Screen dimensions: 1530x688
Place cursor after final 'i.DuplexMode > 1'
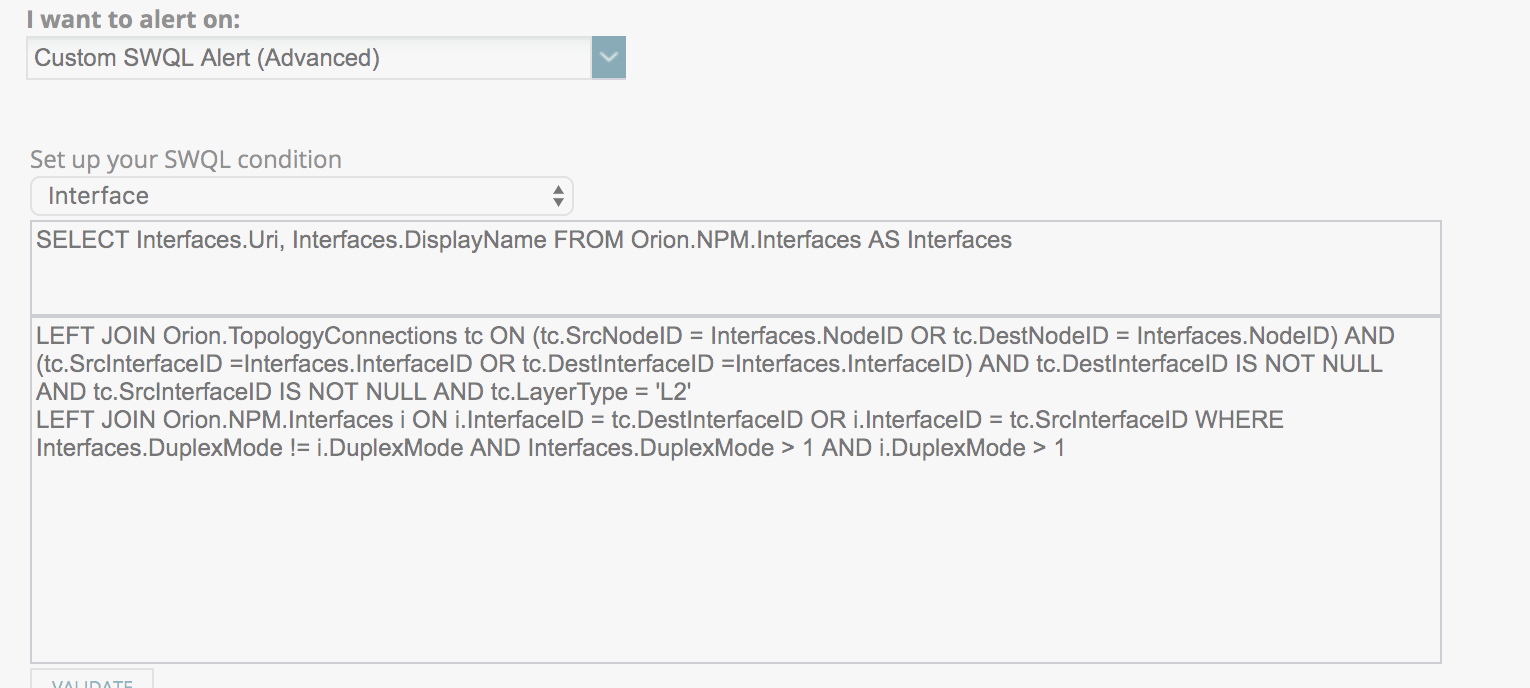pos(1067,449)
